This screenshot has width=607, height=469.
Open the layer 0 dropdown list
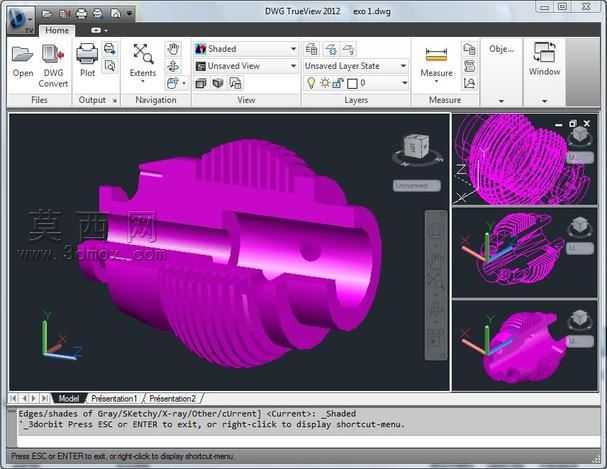[x=405, y=83]
